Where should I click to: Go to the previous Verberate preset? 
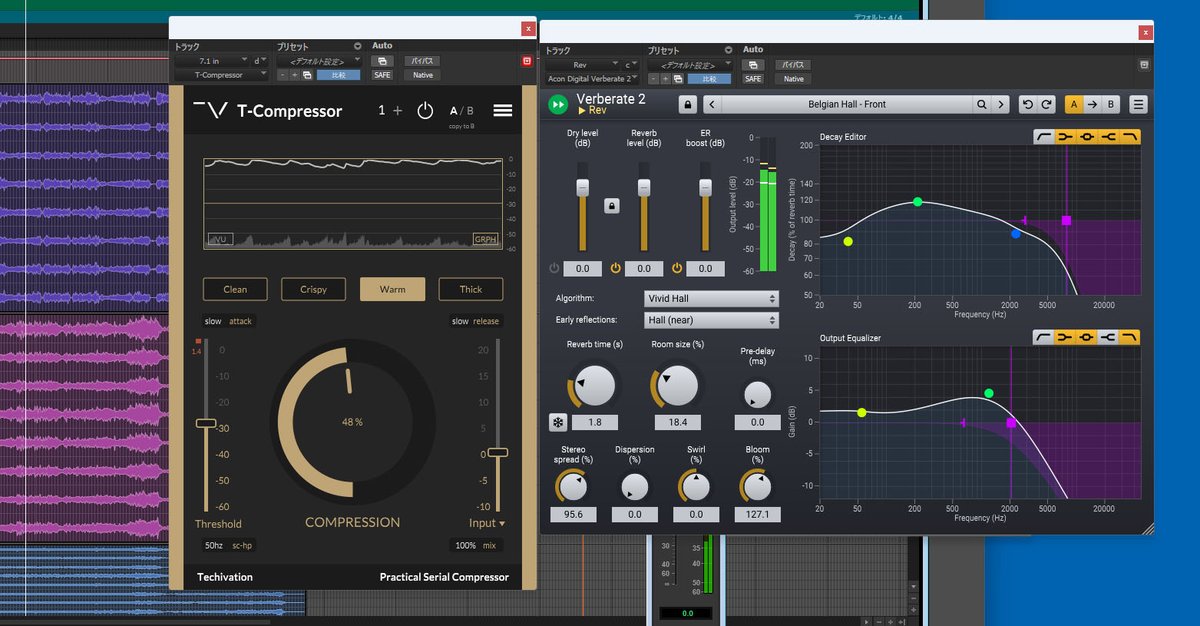(x=710, y=104)
